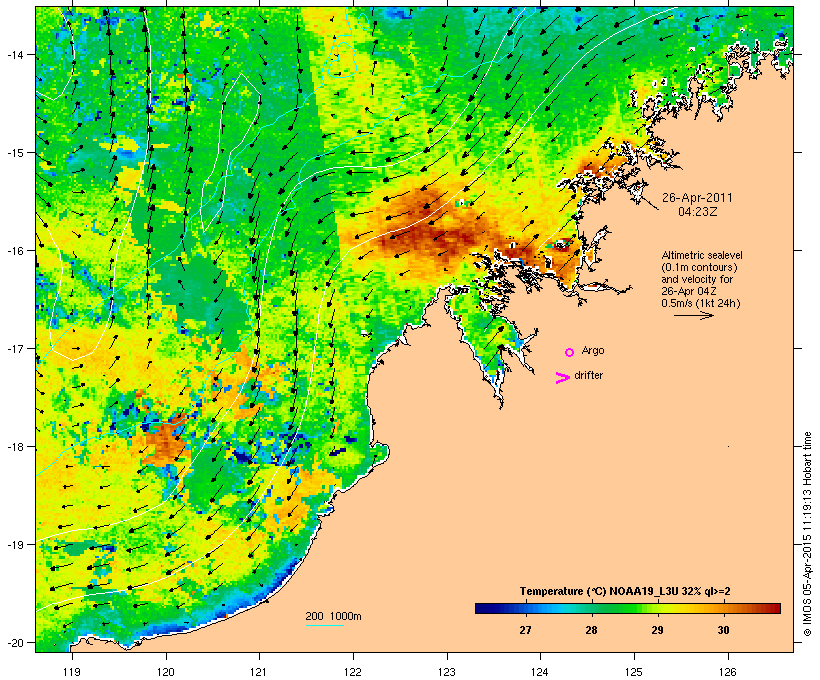The image size is (820, 680).
Task: Click latitude axis label -20
Action: pyautogui.click(x=14, y=643)
